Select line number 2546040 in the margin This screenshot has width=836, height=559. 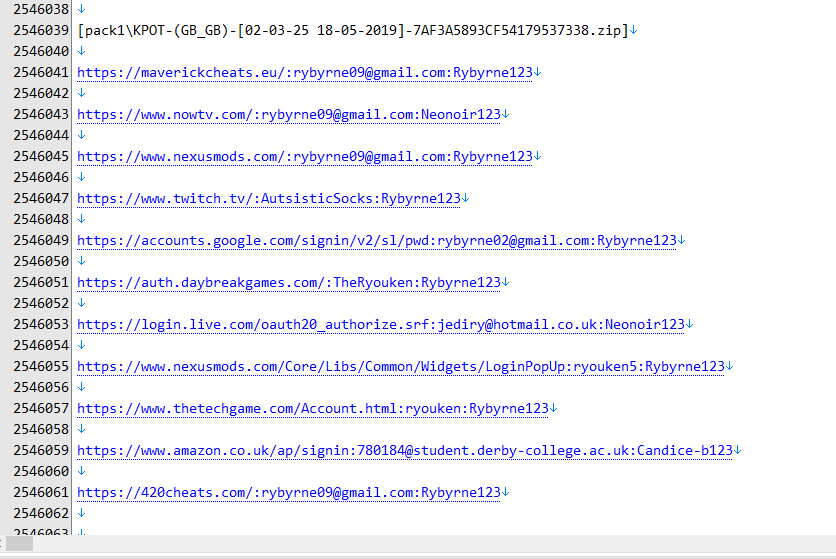tap(41, 52)
